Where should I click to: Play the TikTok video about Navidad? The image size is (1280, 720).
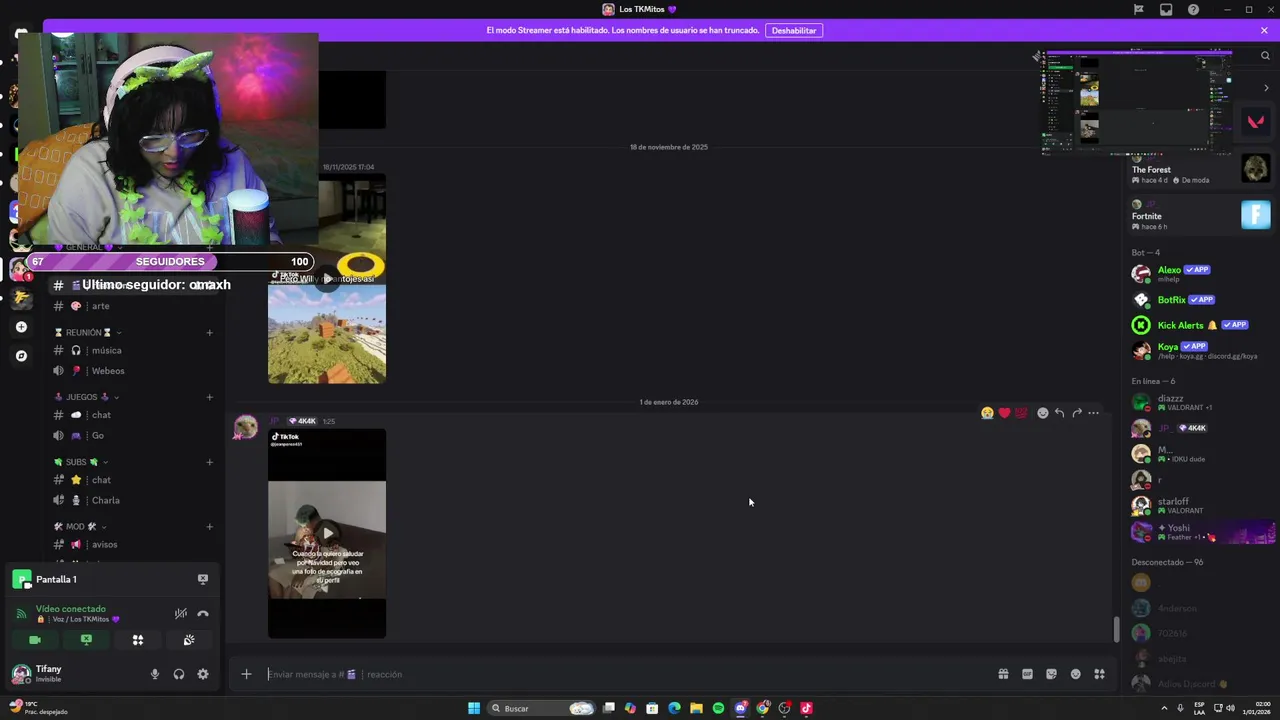pyautogui.click(x=327, y=533)
